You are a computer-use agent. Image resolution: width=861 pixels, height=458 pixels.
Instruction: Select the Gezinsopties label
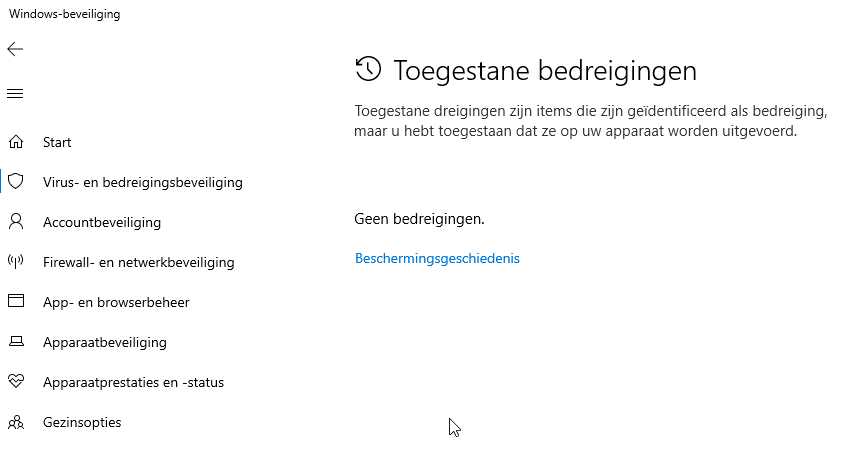pos(82,422)
